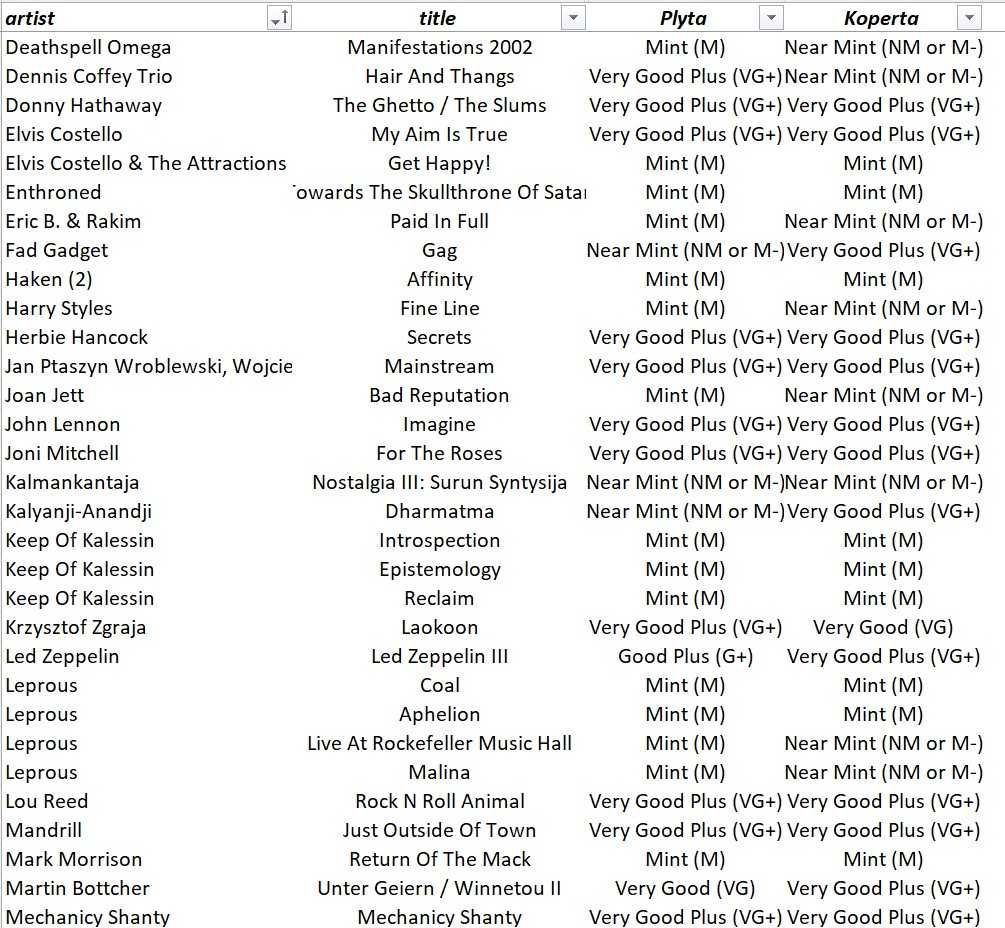The height and width of the screenshot is (928, 1005).
Task: Select the Koperta header cell
Action: 883,18
